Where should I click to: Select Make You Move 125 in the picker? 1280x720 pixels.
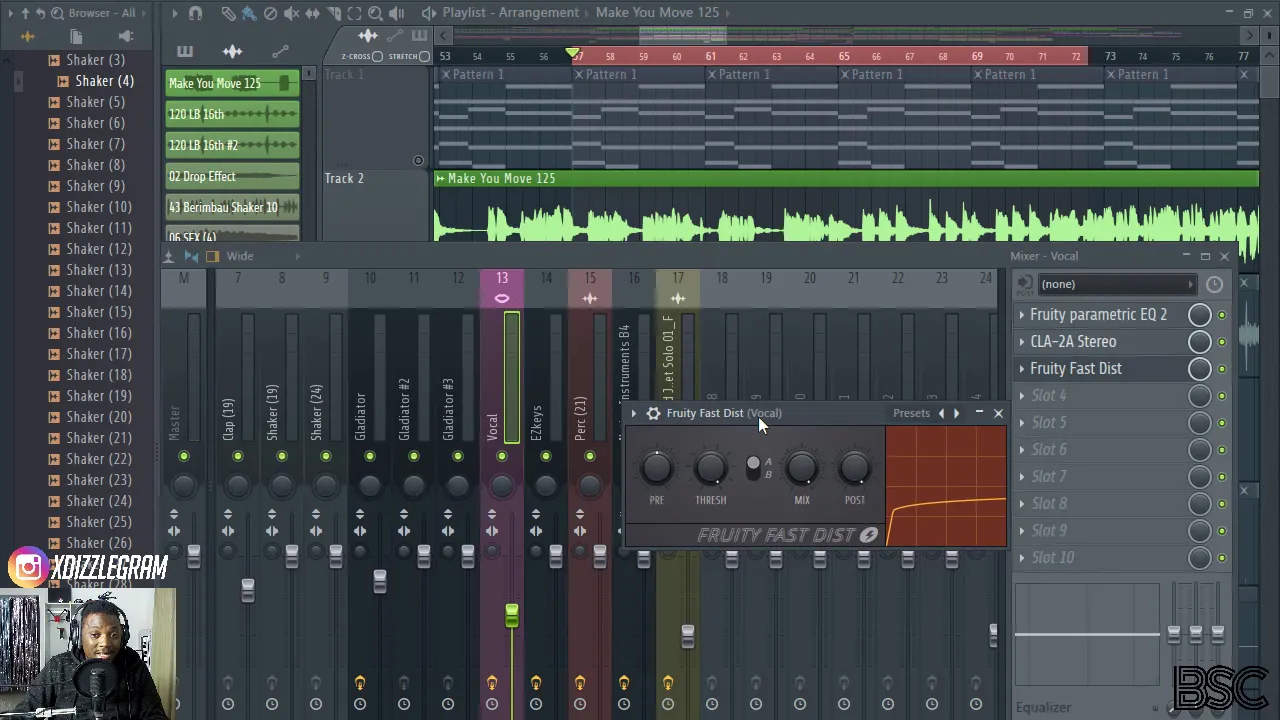point(232,84)
